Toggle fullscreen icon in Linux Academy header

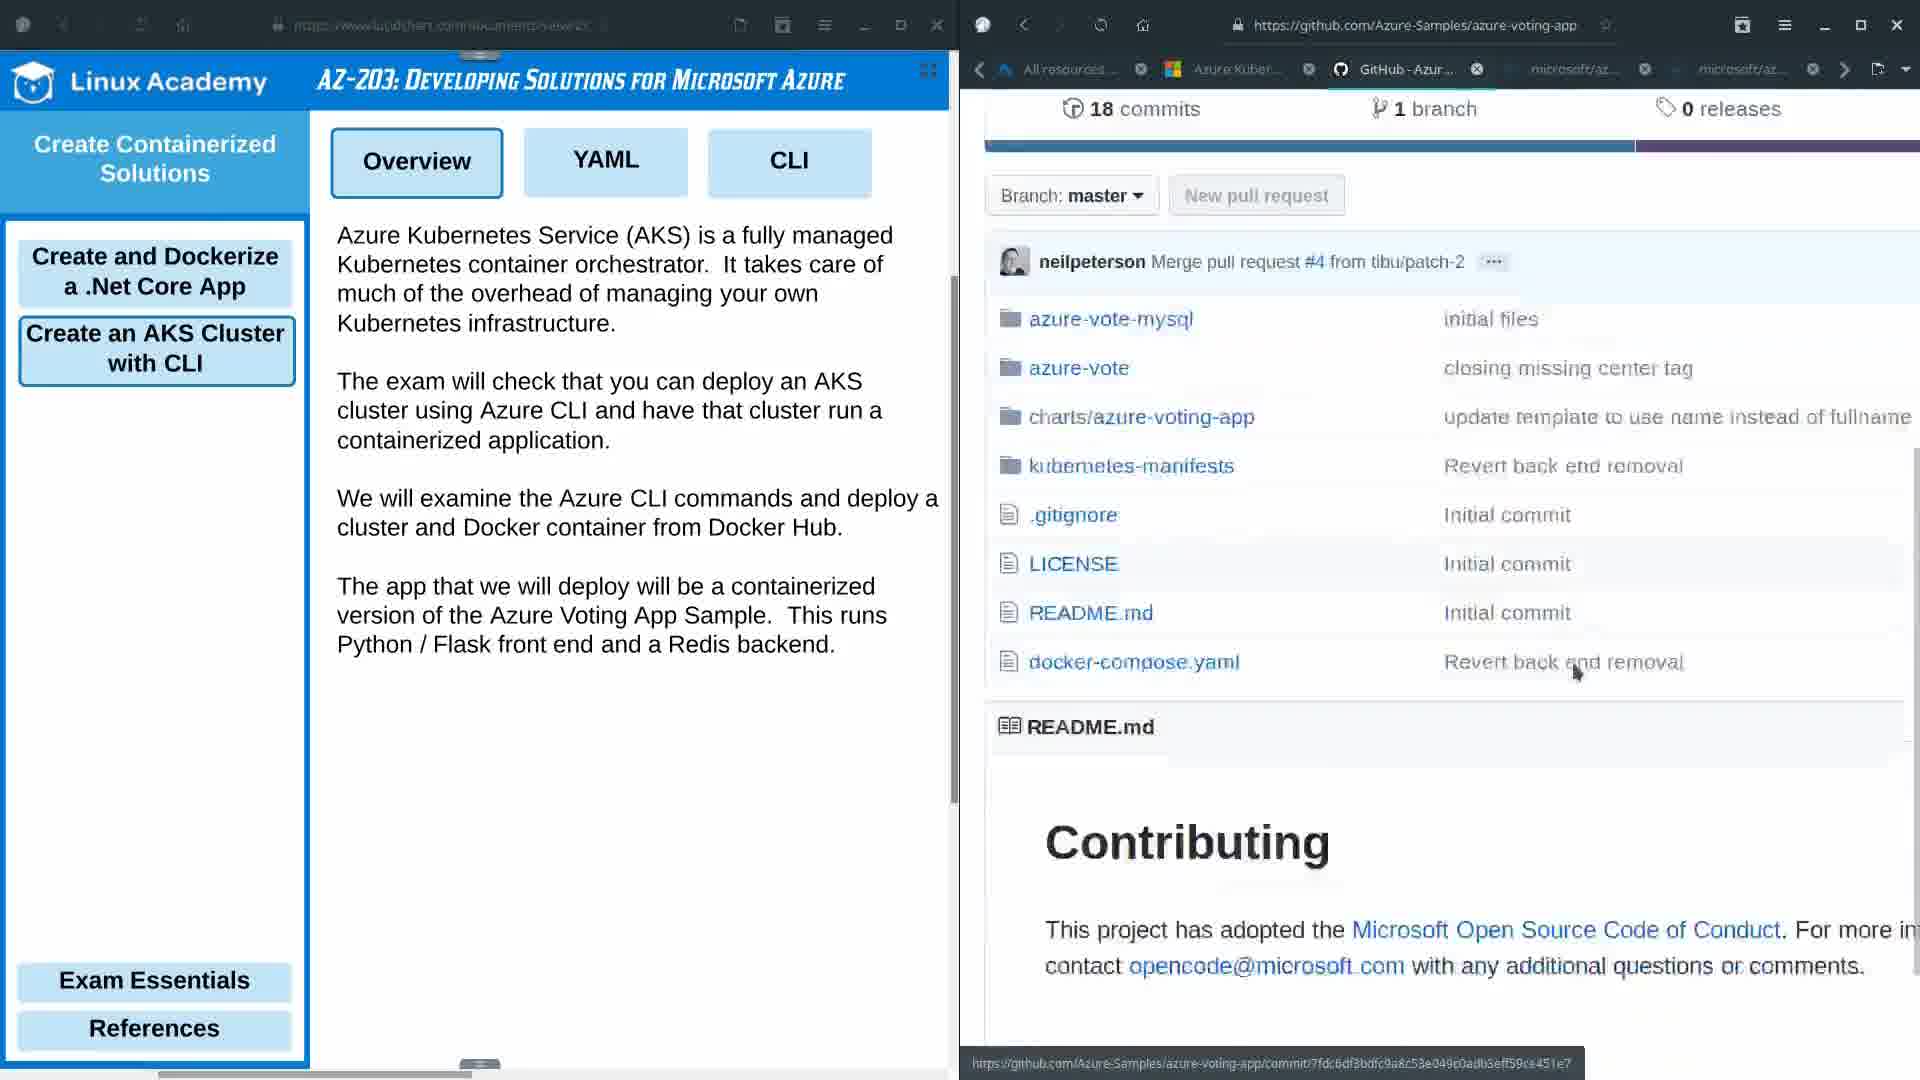click(x=928, y=70)
